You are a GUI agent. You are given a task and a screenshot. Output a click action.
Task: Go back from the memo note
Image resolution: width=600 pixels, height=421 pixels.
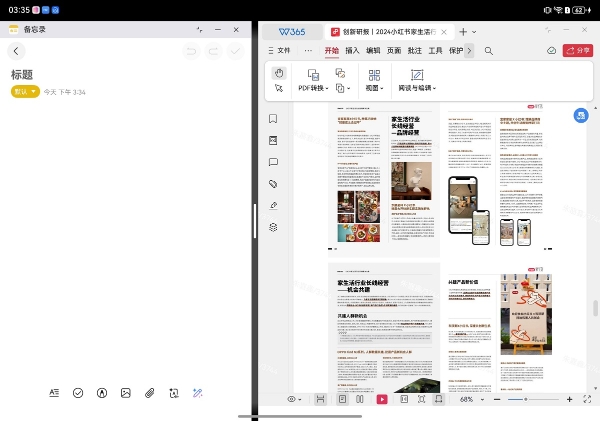pyautogui.click(x=16, y=50)
